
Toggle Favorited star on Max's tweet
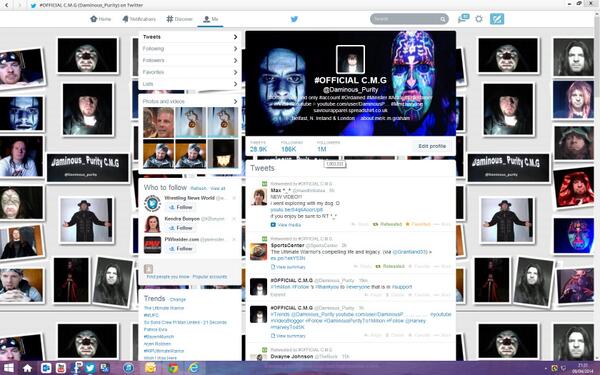pos(418,224)
